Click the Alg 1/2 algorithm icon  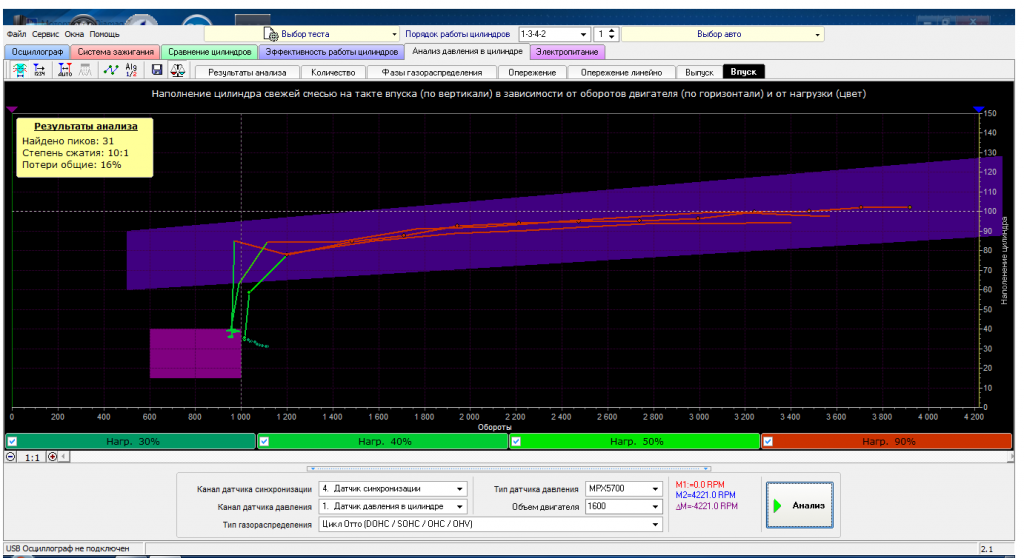coord(131,70)
